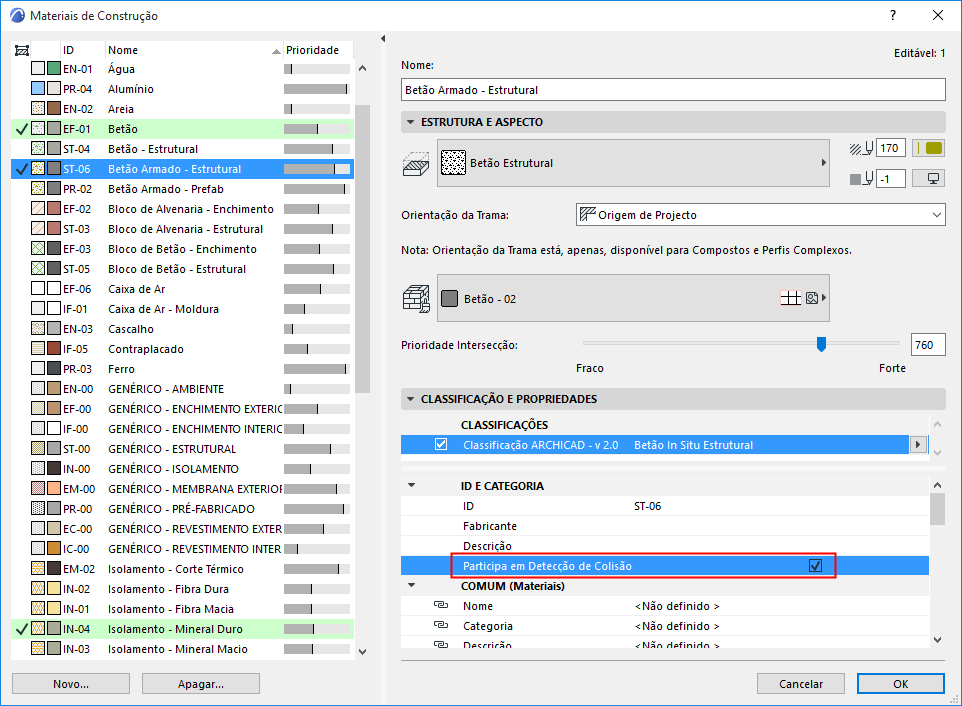
Task: Click the Descrição property row under ID
Action: pos(665,545)
